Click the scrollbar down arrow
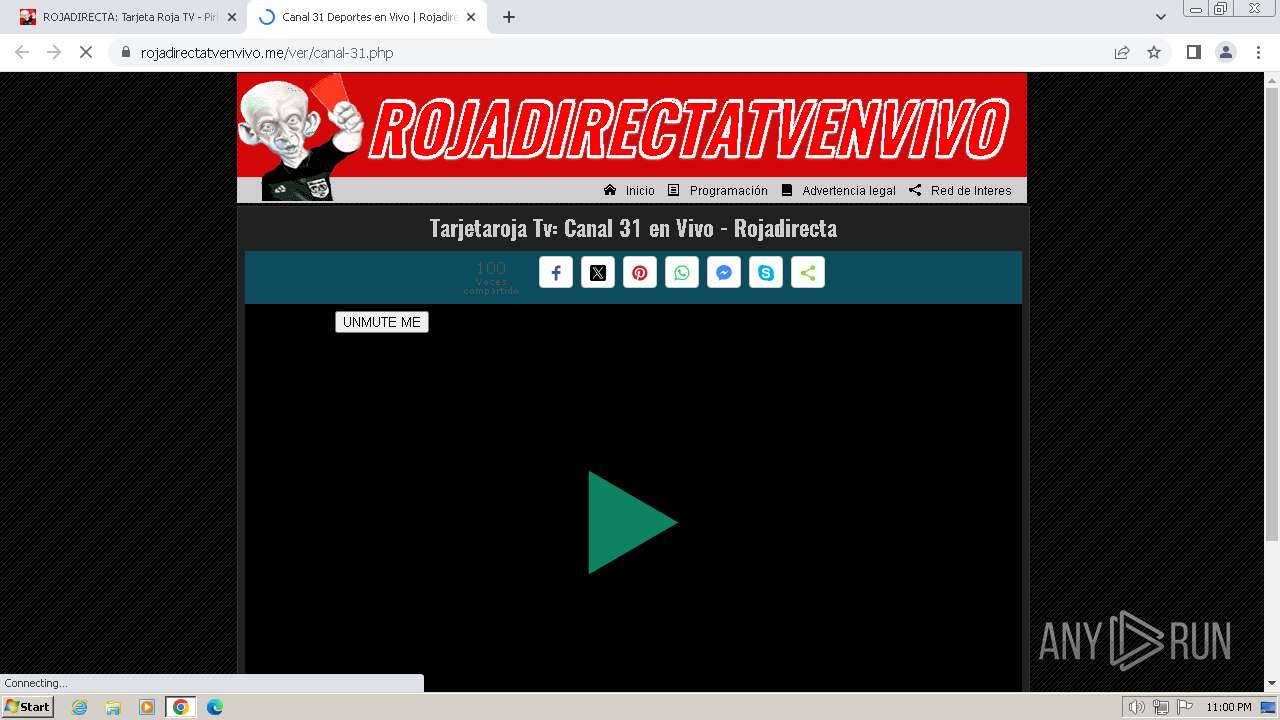Screen dimensions: 1280x720 point(1272,683)
